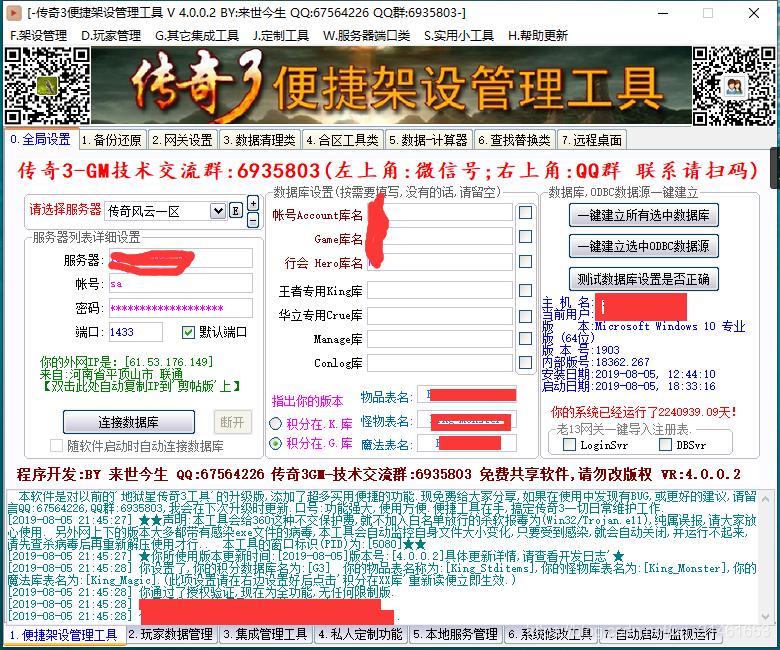This screenshot has height=650, width=780.
Task: Select the 积分在.G.库 radio button
Action: pyautogui.click(x=275, y=443)
